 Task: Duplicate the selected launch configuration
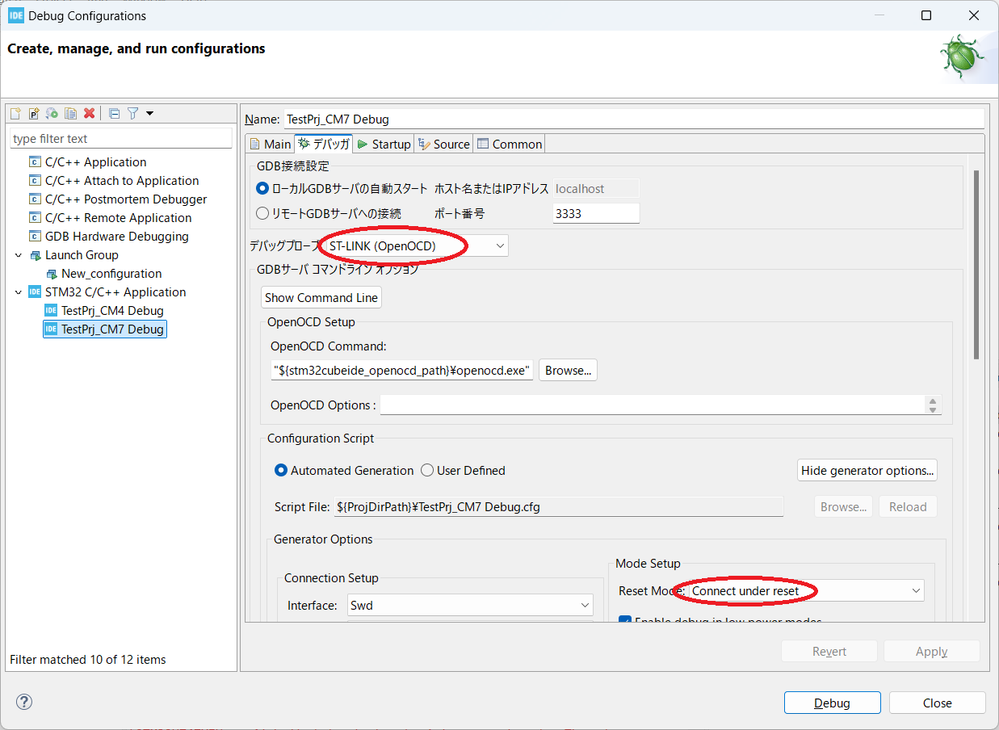coord(70,114)
